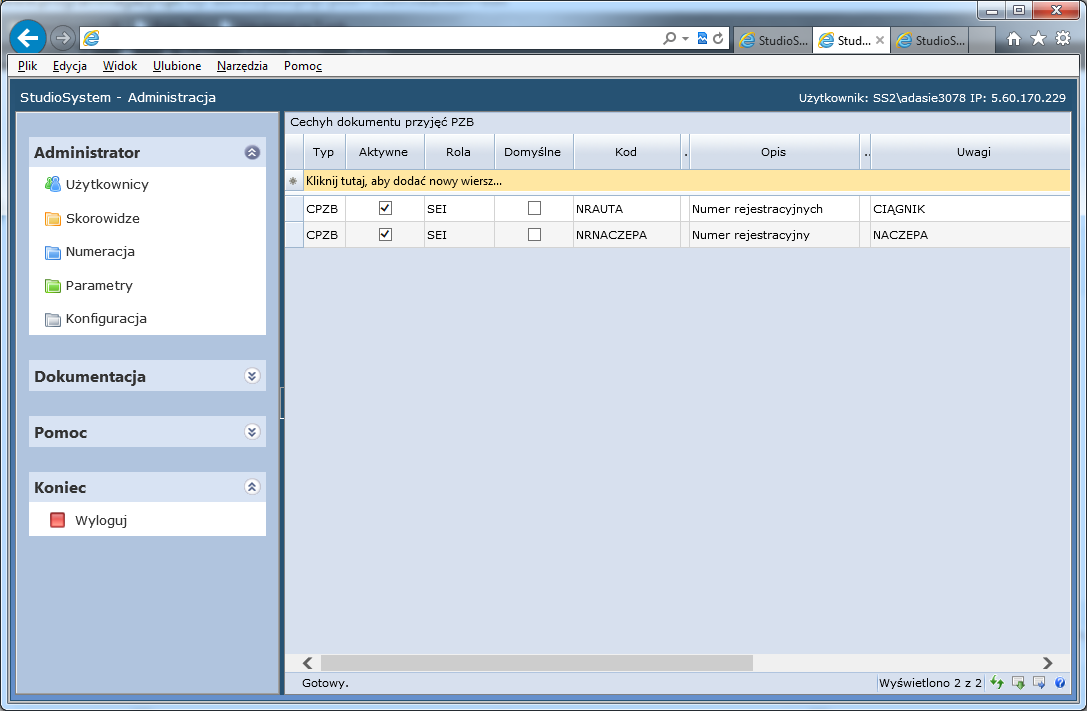This screenshot has width=1087, height=711.
Task: Go back with the browser back arrow
Action: pos(28,37)
